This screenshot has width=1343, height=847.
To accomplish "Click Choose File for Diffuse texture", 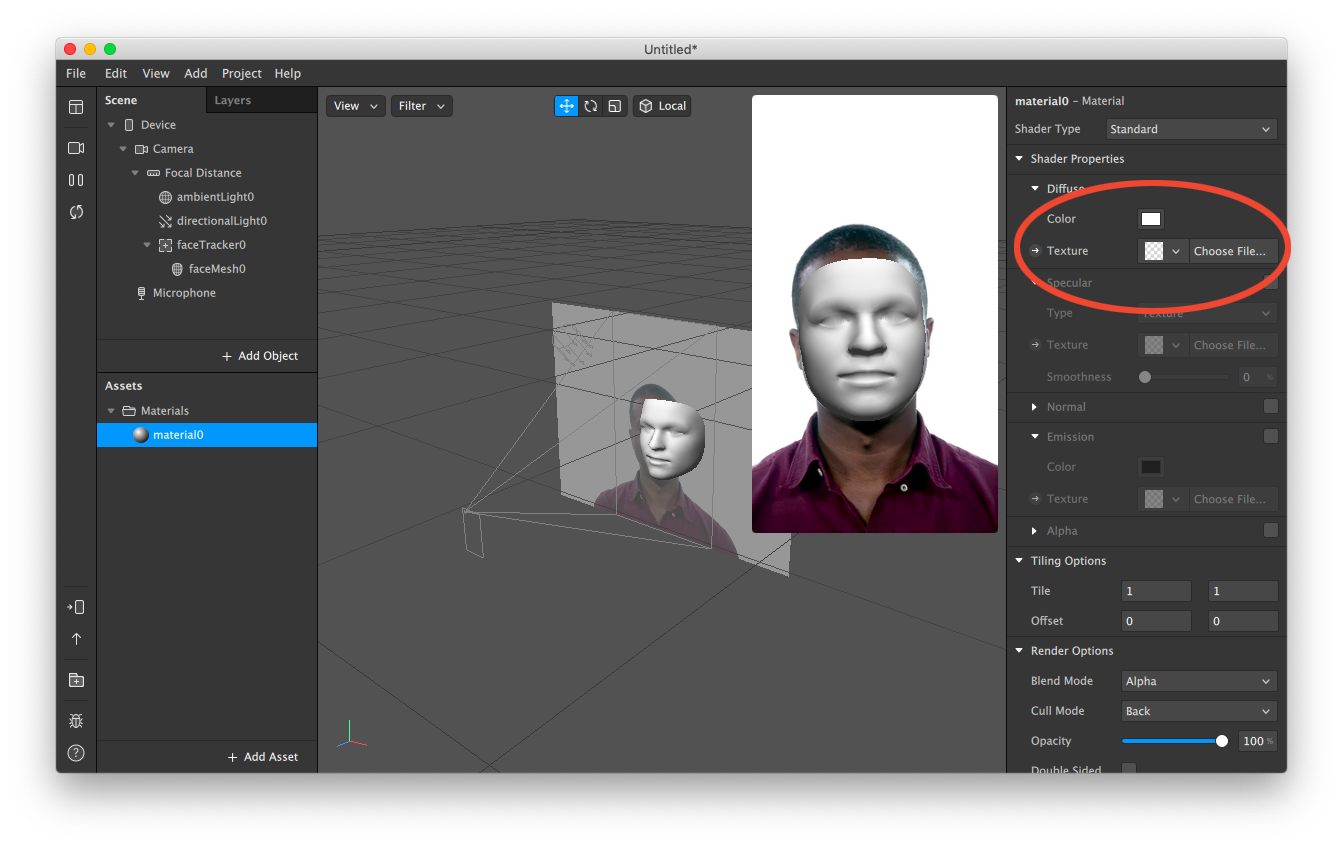I will pos(1229,251).
